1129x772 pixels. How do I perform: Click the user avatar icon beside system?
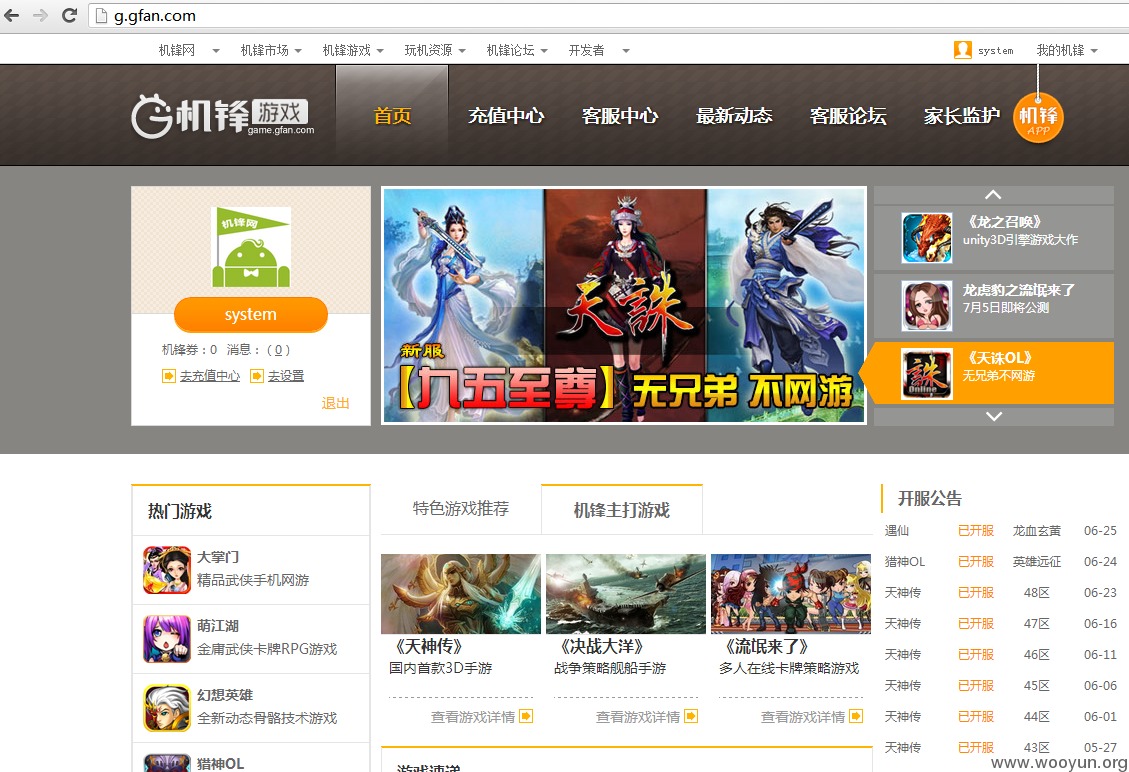click(x=963, y=50)
